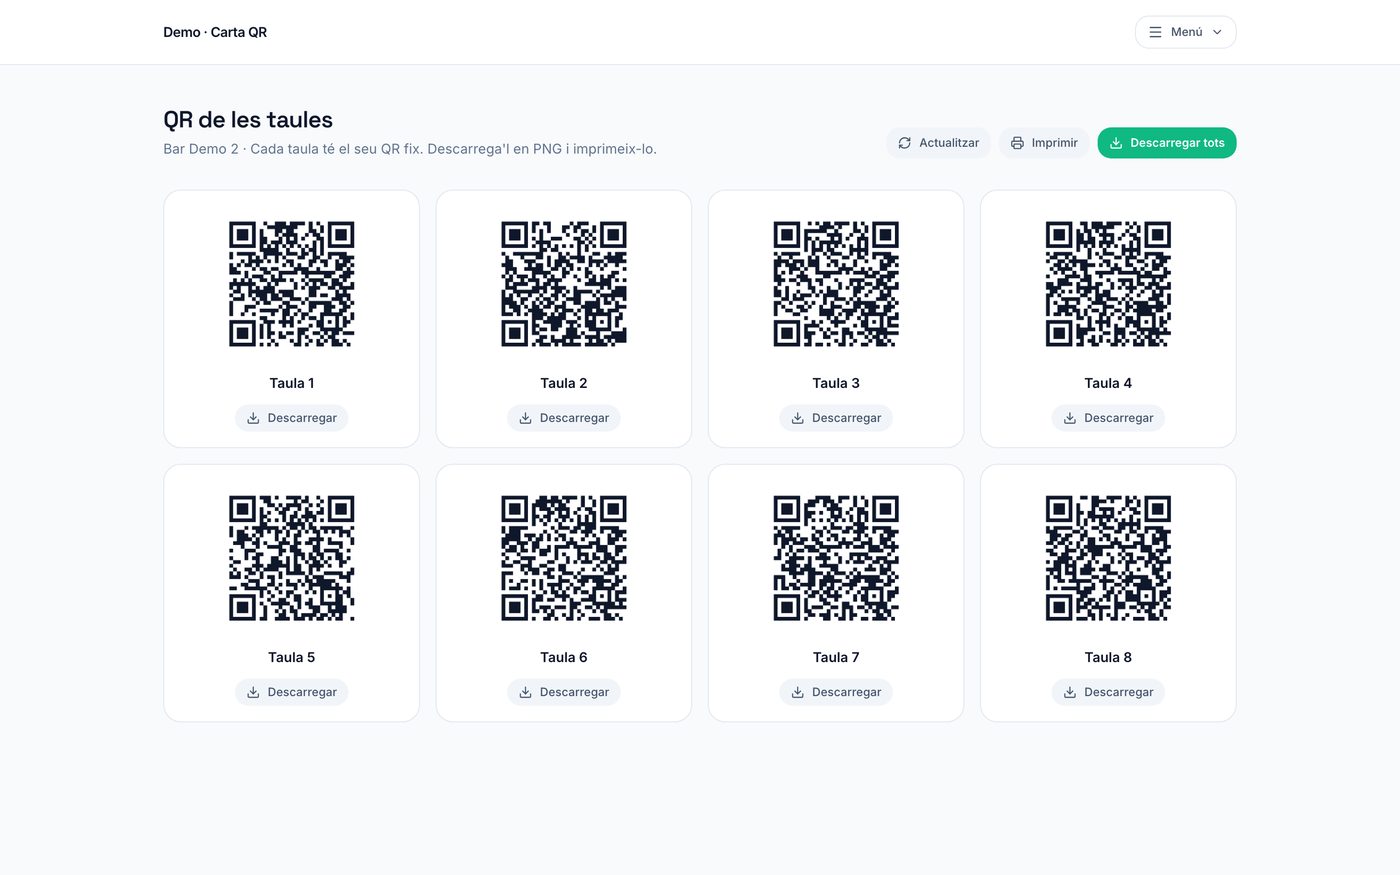The image size is (1400, 875).
Task: Click the refresh icon in Actualitzar
Action: pos(904,143)
